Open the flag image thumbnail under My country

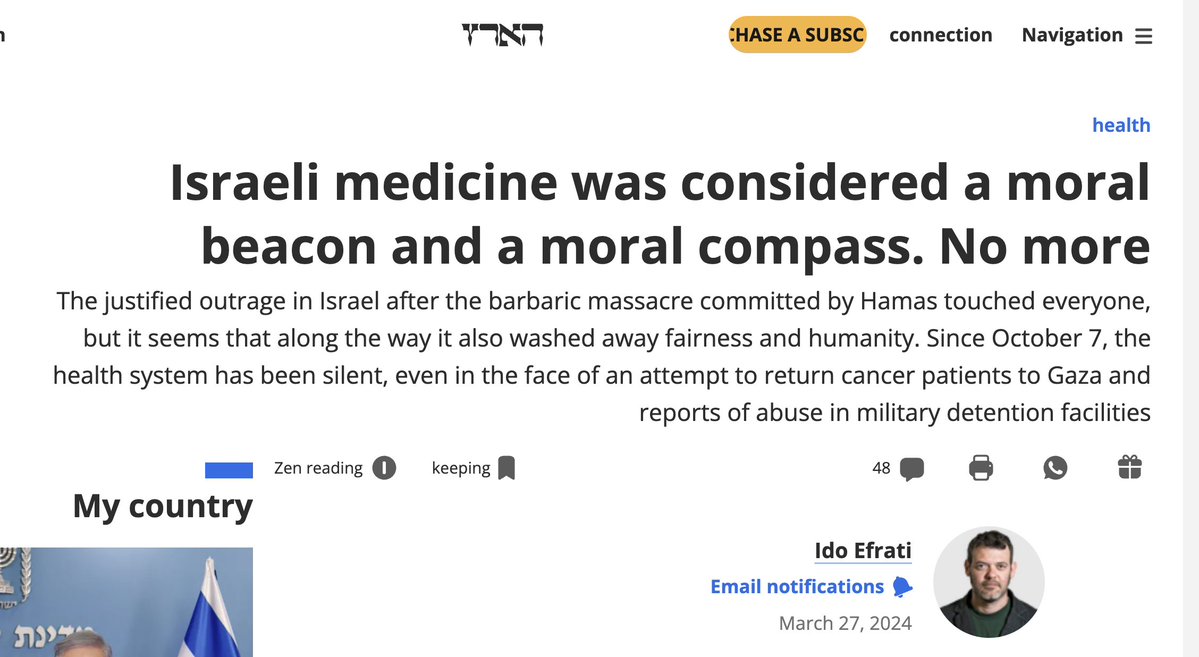(126, 602)
